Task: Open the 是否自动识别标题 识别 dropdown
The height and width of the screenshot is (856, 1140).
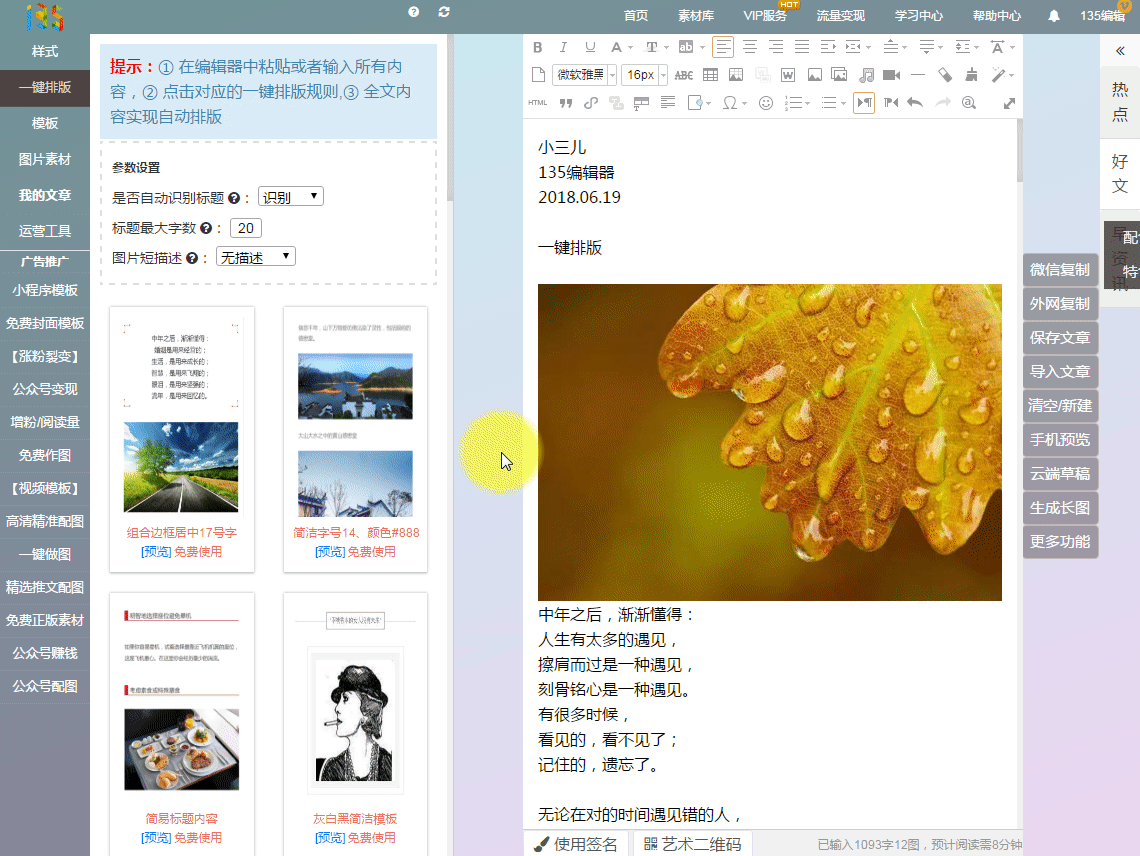Action: (290, 196)
